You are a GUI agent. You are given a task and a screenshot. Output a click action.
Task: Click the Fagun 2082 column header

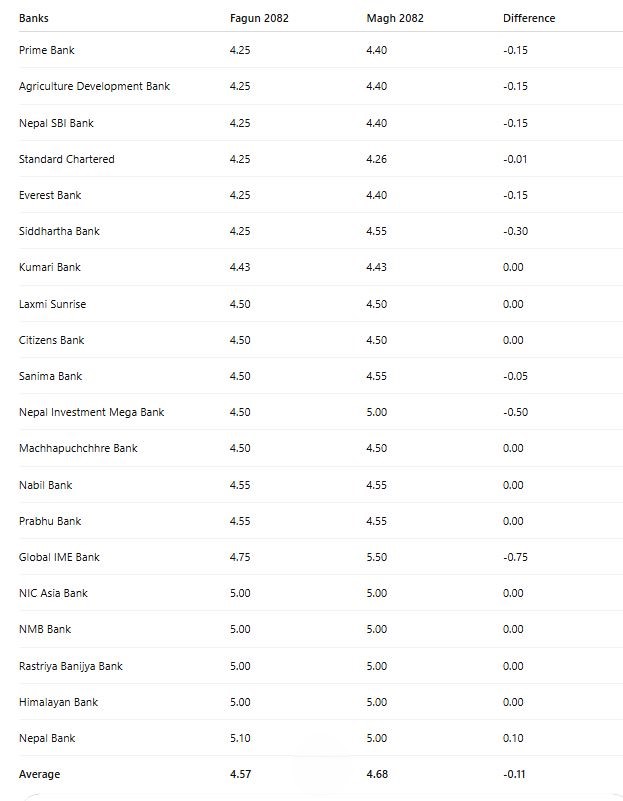(259, 18)
